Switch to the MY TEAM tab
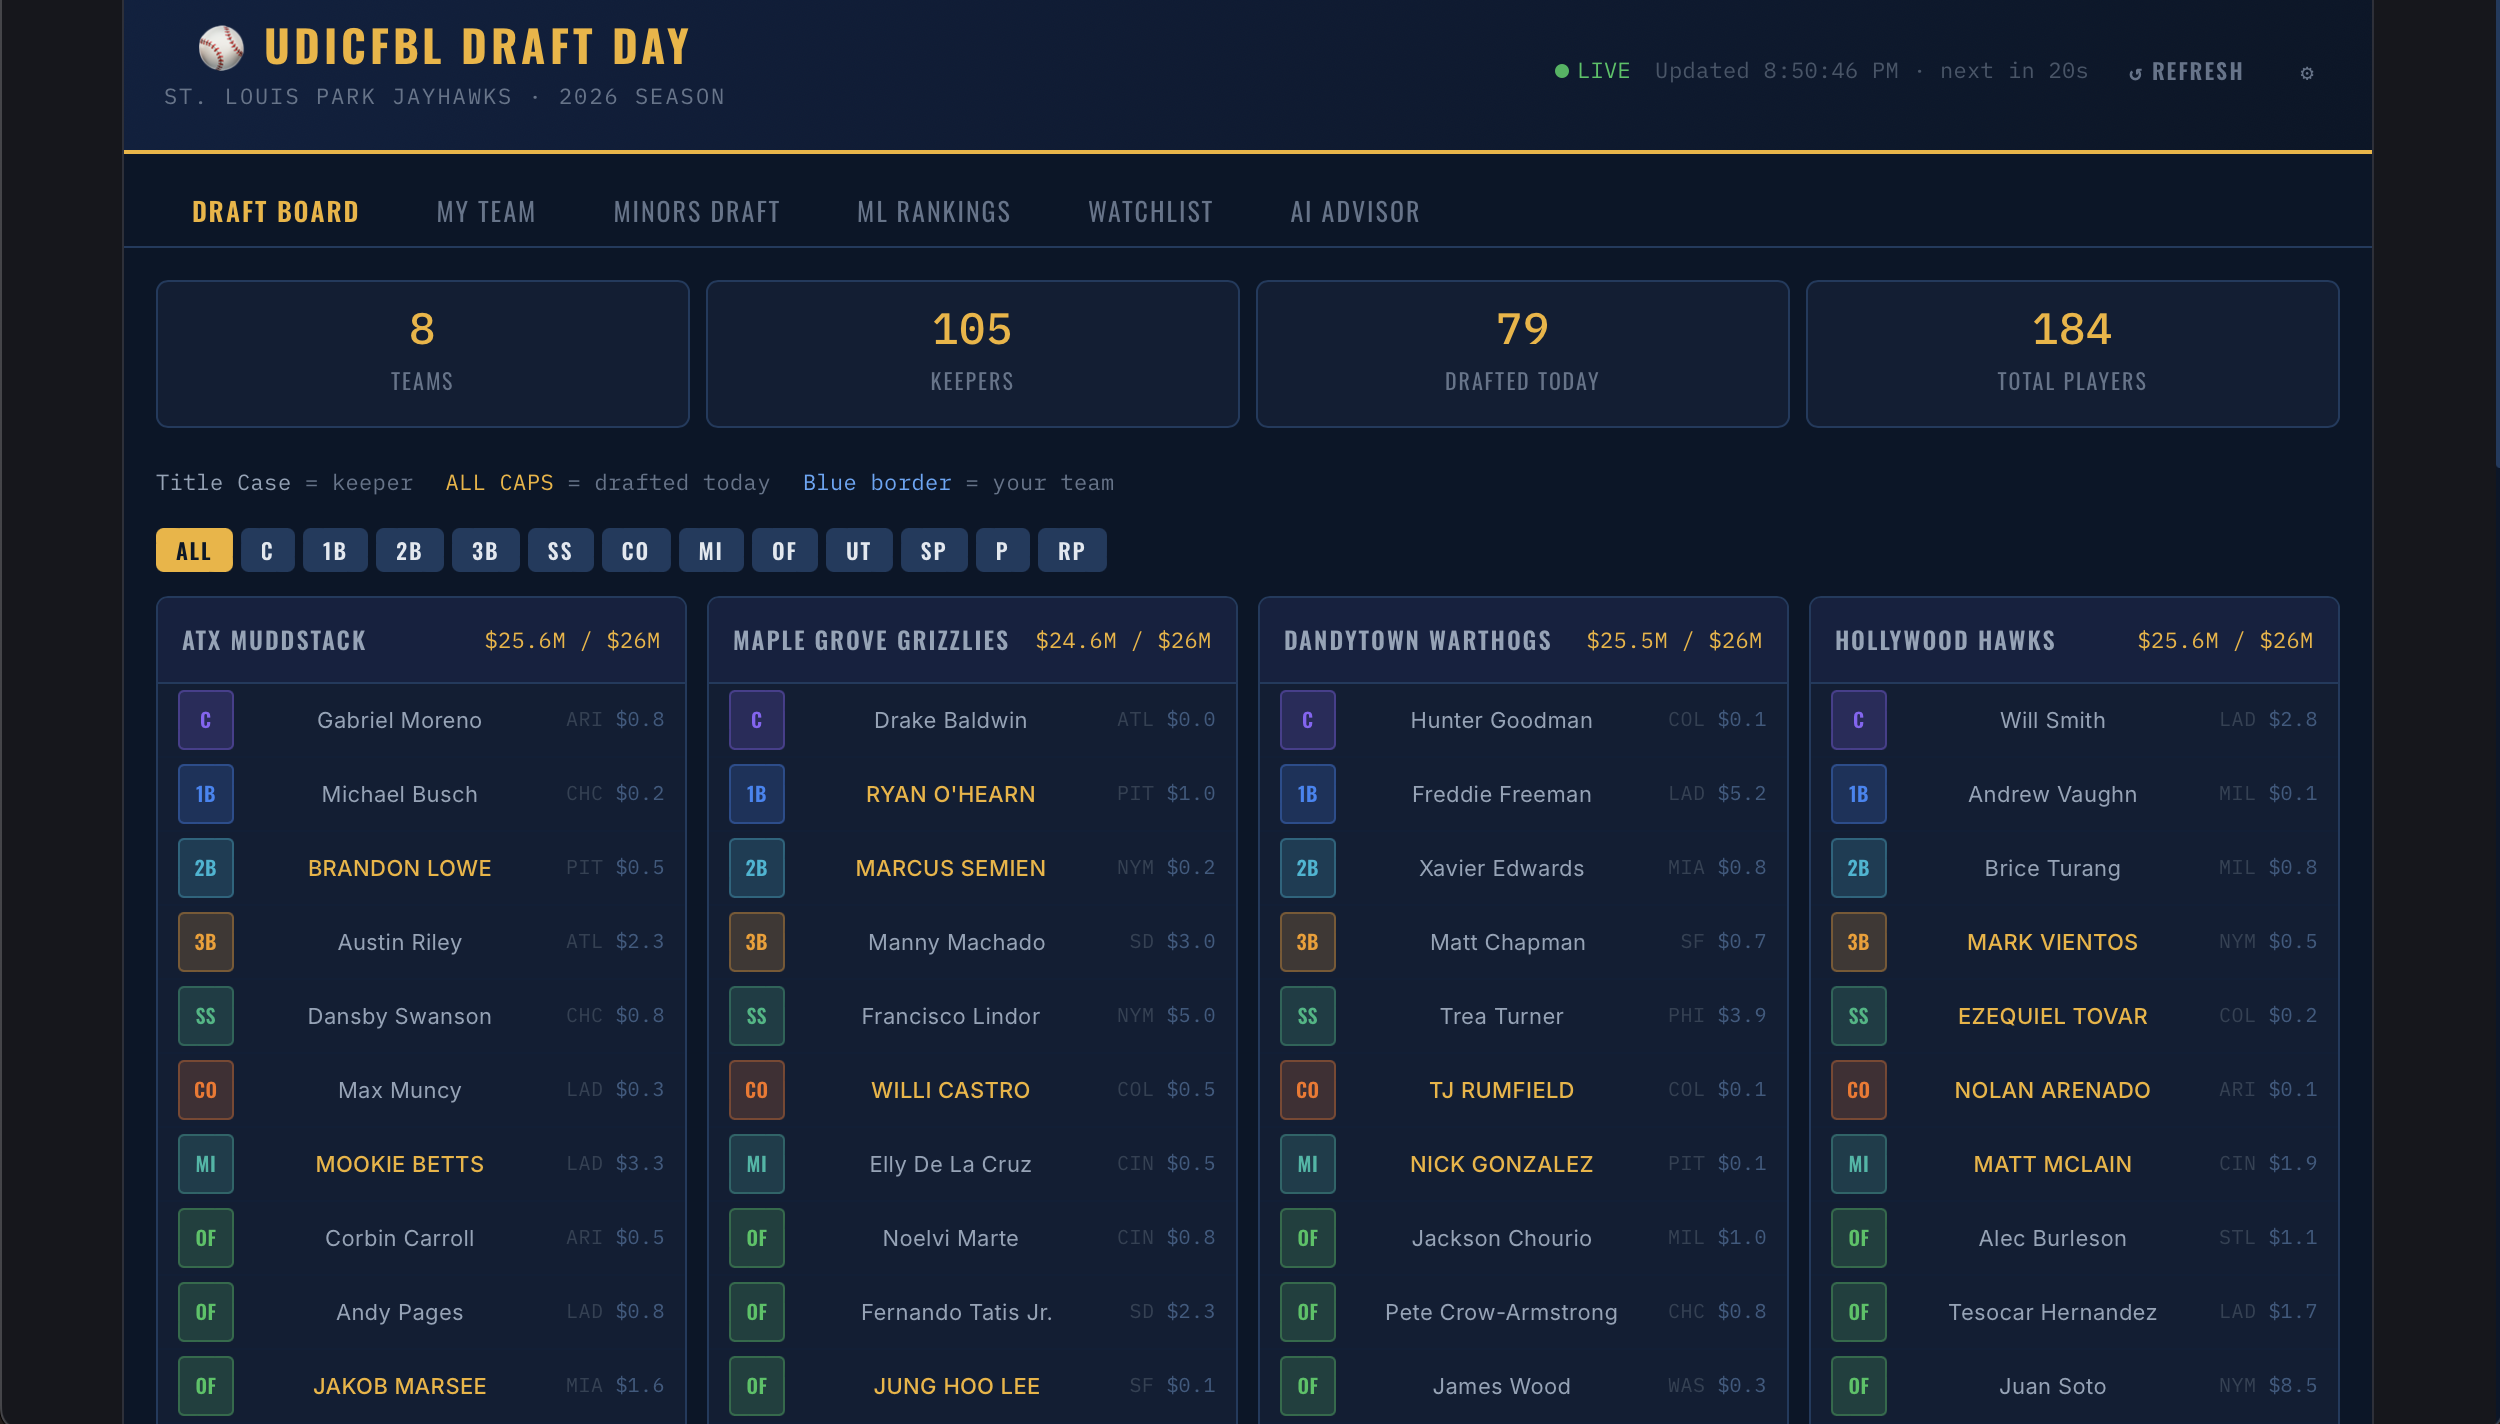The height and width of the screenshot is (1424, 2500). 486,212
